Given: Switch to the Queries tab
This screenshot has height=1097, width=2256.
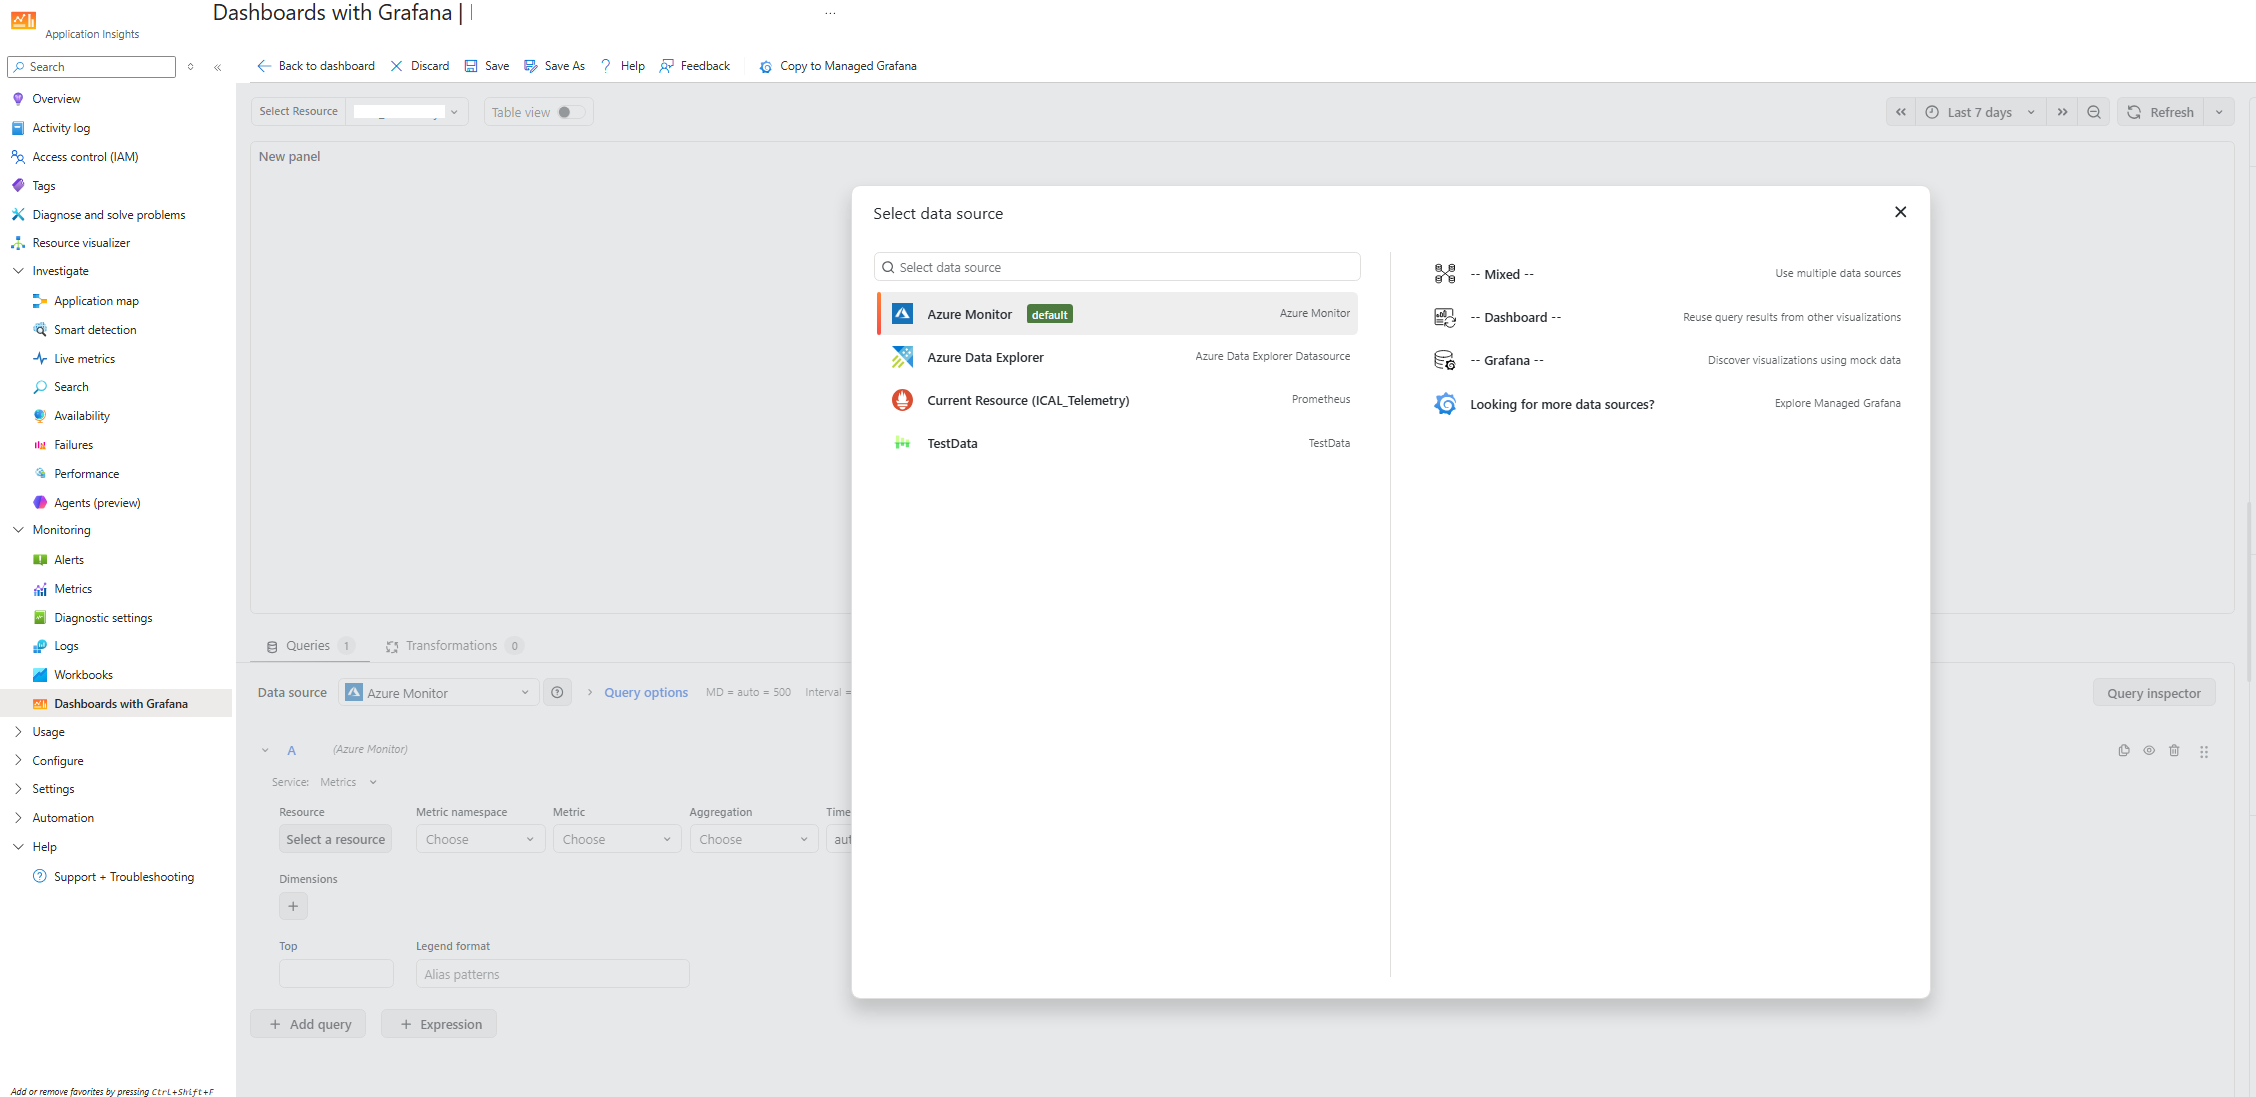Looking at the screenshot, I should tap(309, 646).
